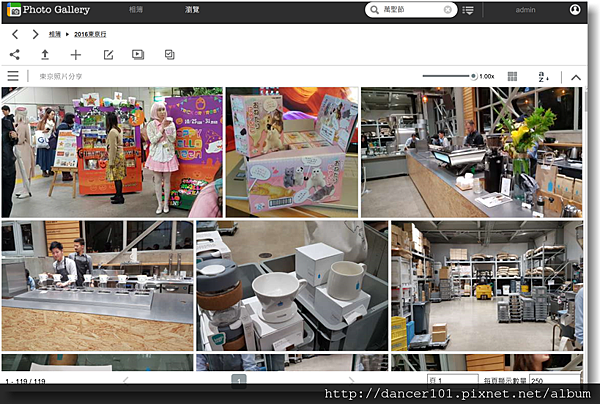This screenshot has width=600, height=404.
Task: Click the multi-select checkbox icon
Action: coord(170,55)
